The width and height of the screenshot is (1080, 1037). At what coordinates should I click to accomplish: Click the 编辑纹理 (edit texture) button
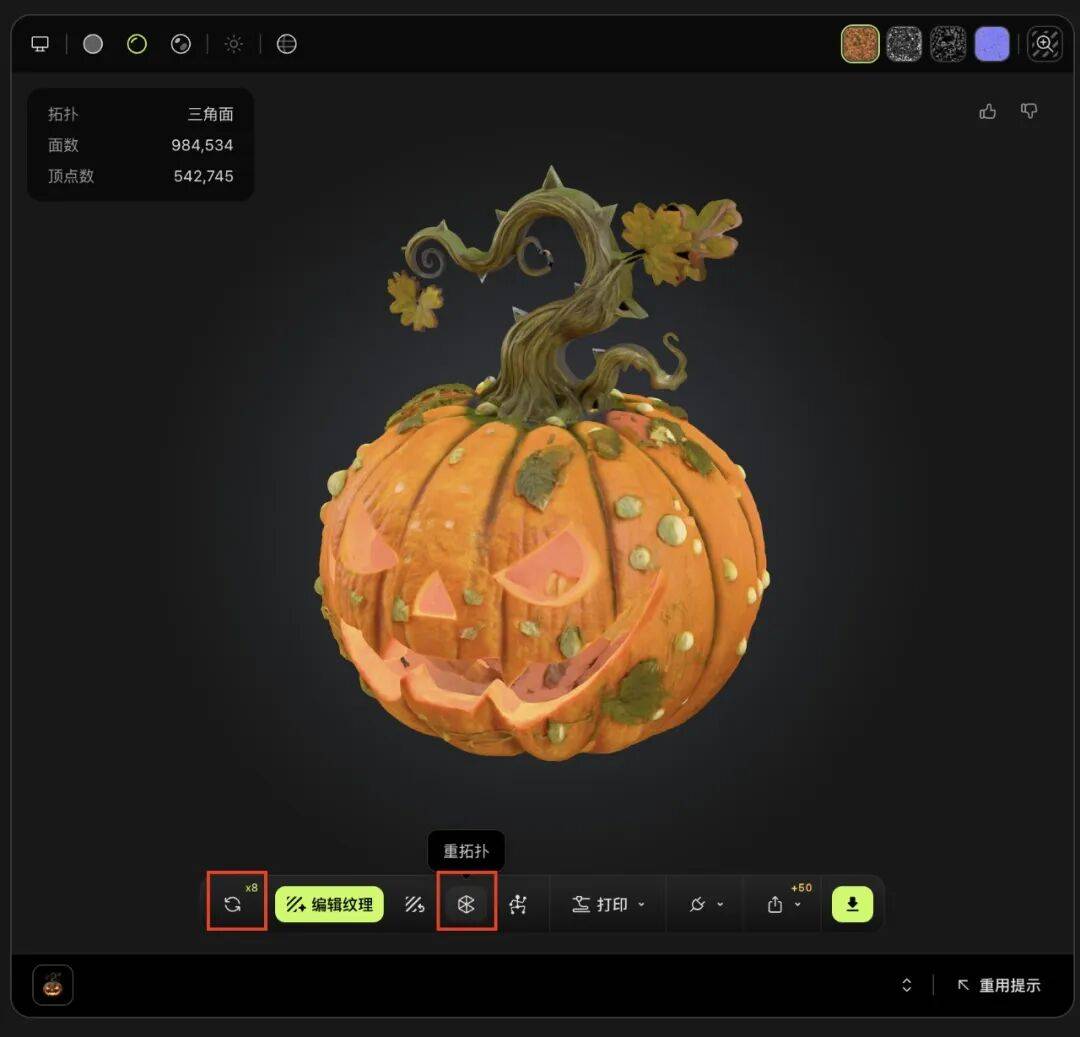329,904
